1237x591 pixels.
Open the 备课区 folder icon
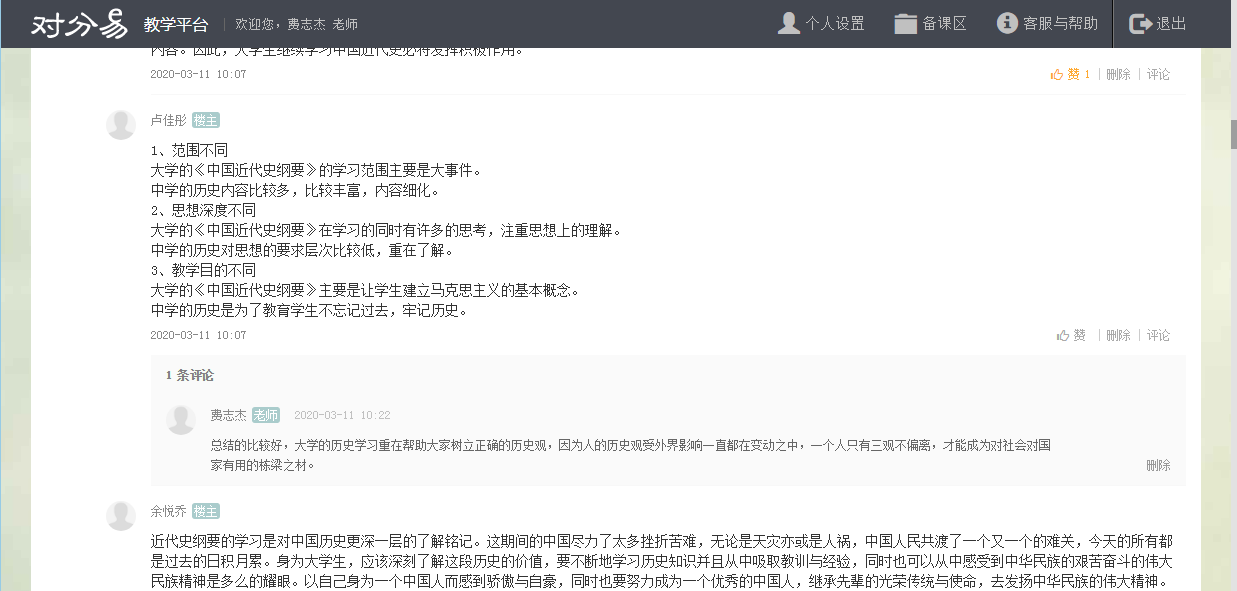coord(905,24)
